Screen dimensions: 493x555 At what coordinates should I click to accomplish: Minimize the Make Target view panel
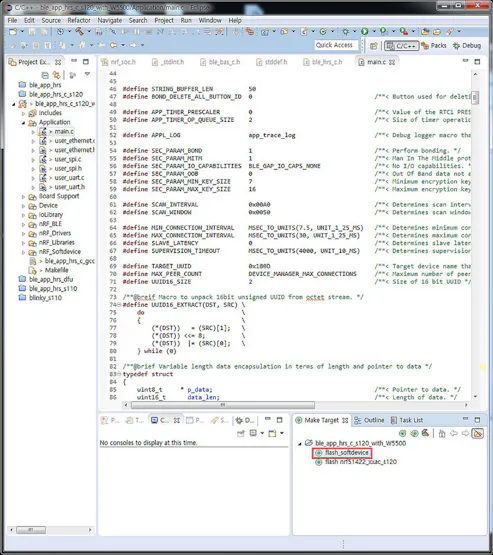coord(466,420)
